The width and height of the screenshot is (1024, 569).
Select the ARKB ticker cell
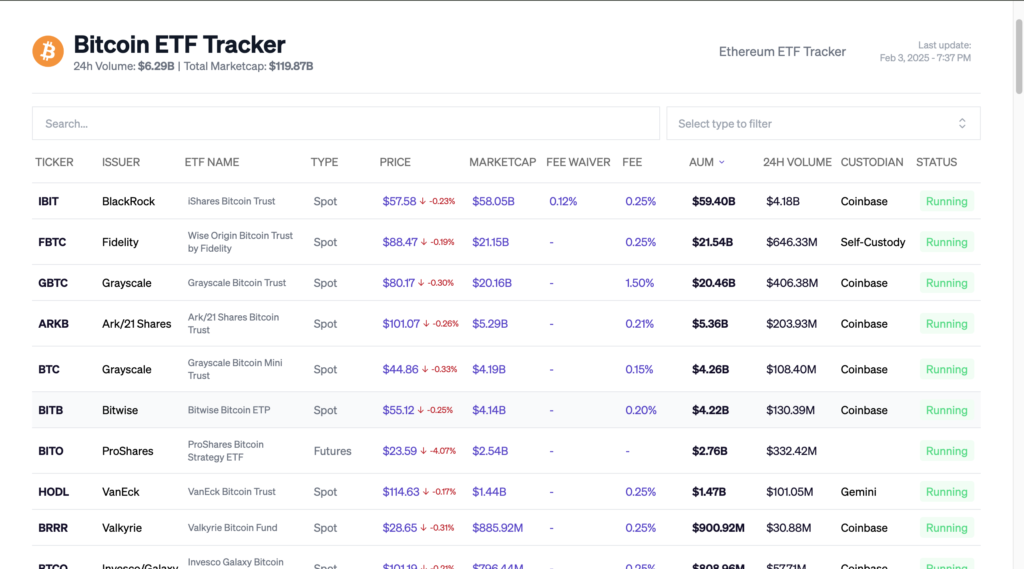54,323
